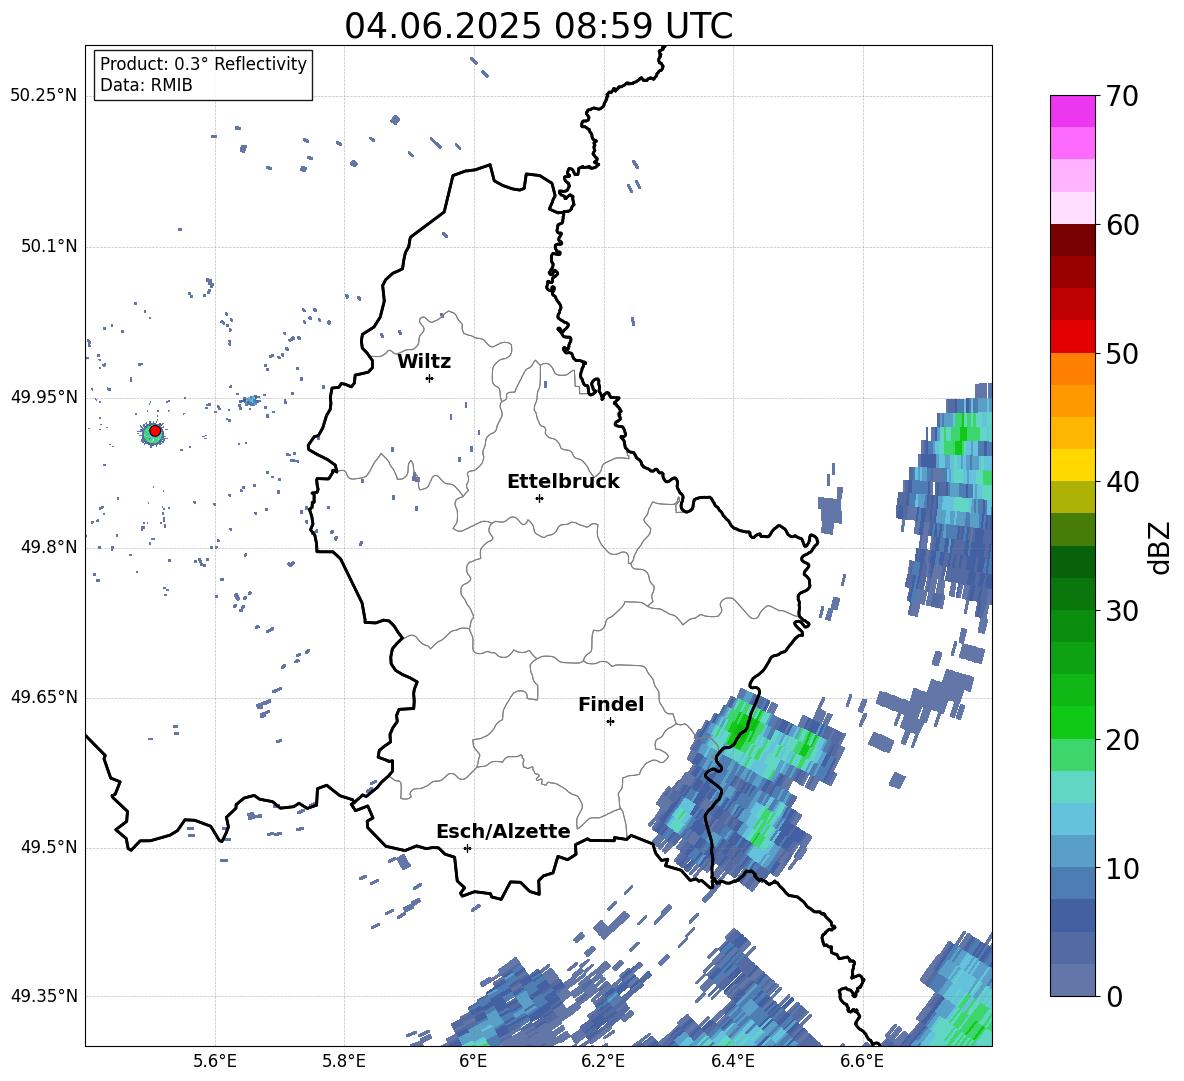
Task: Click the 49.5°N latitude label
Action: [48, 847]
